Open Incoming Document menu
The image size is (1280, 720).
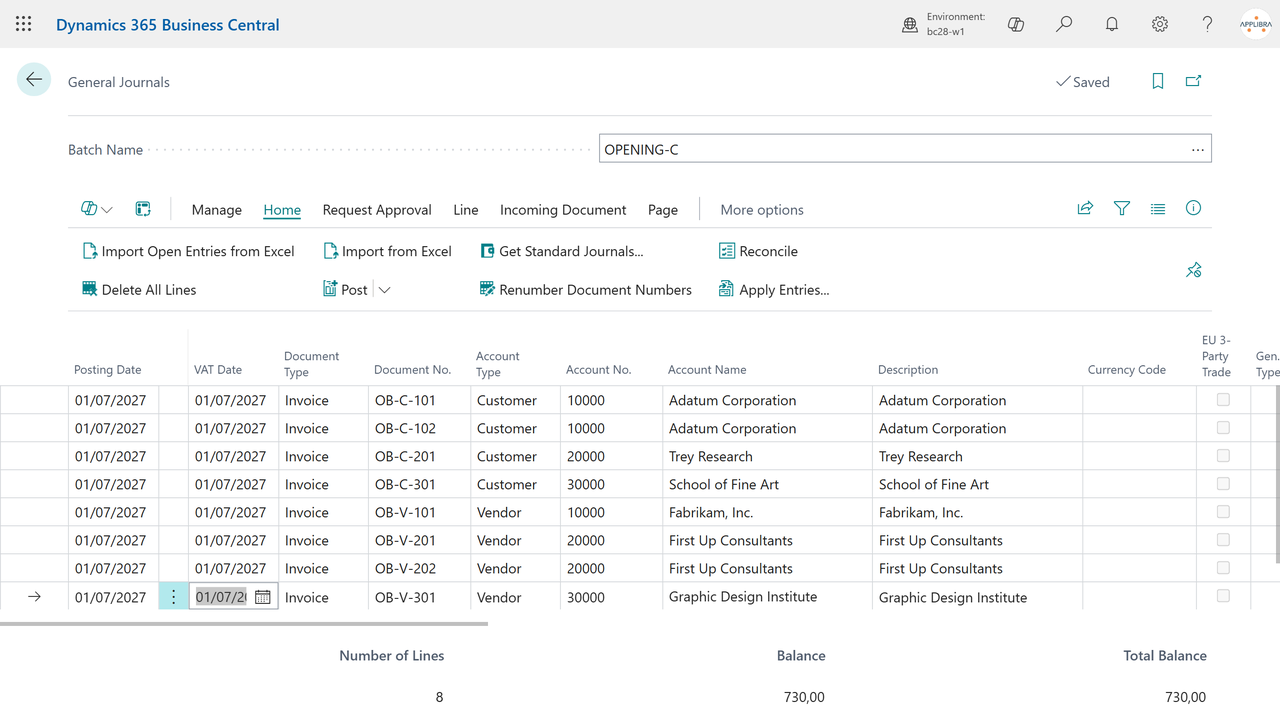563,210
